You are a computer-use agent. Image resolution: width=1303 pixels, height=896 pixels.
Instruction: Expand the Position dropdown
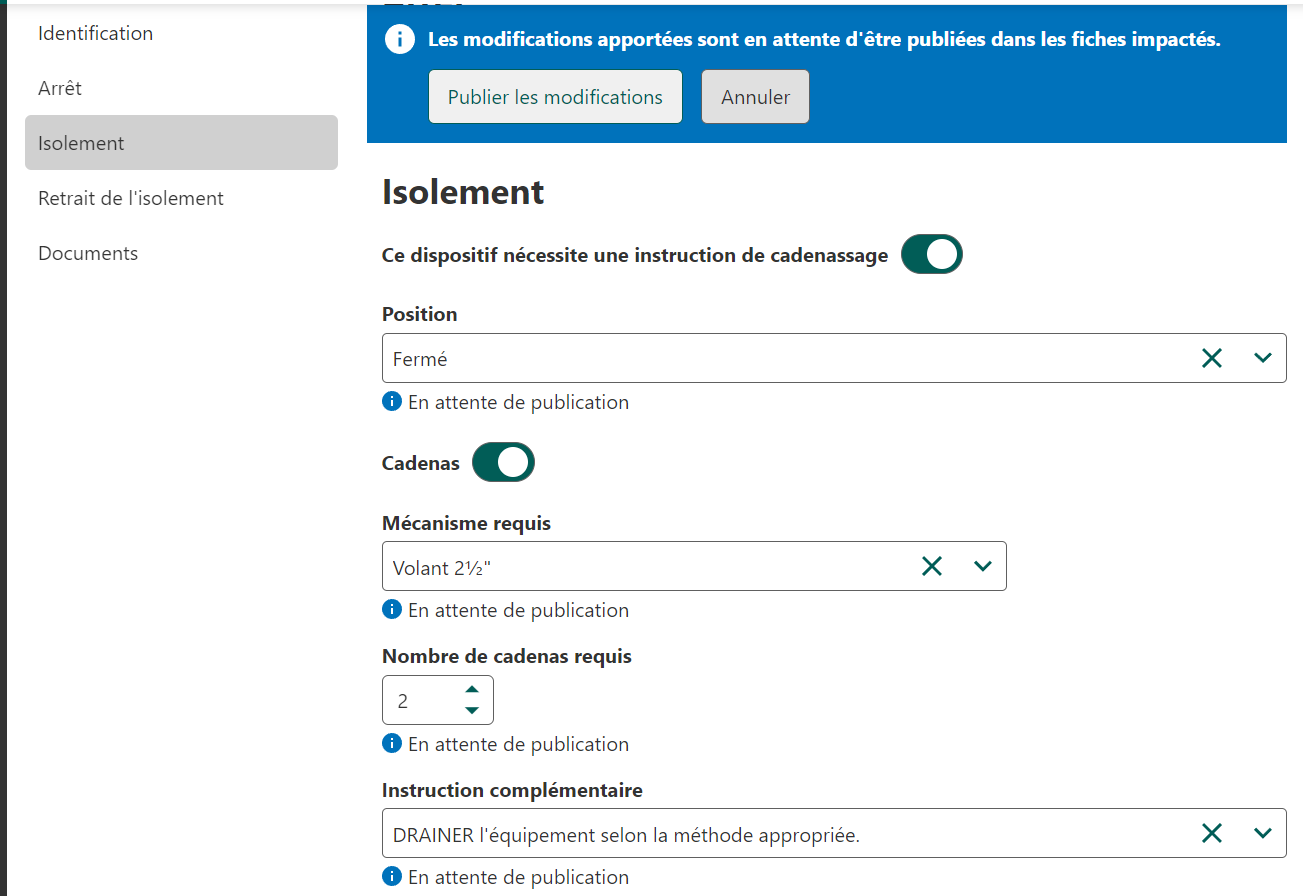[x=1262, y=358]
